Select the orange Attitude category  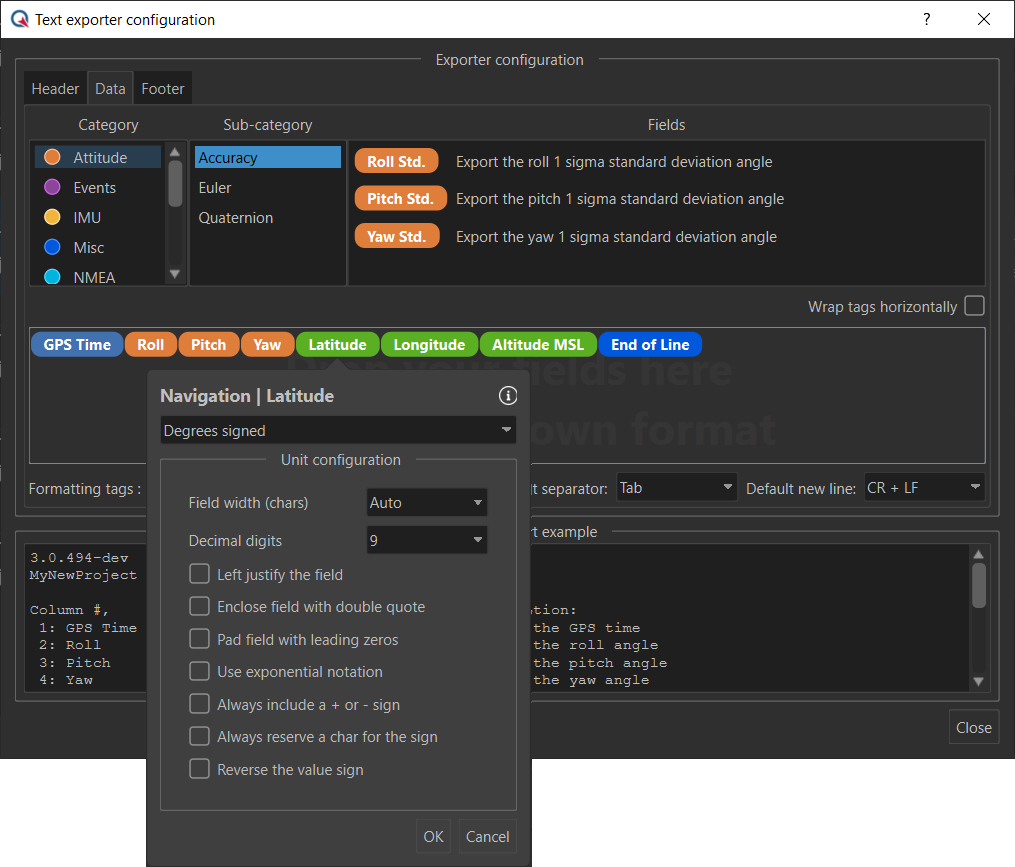99,157
